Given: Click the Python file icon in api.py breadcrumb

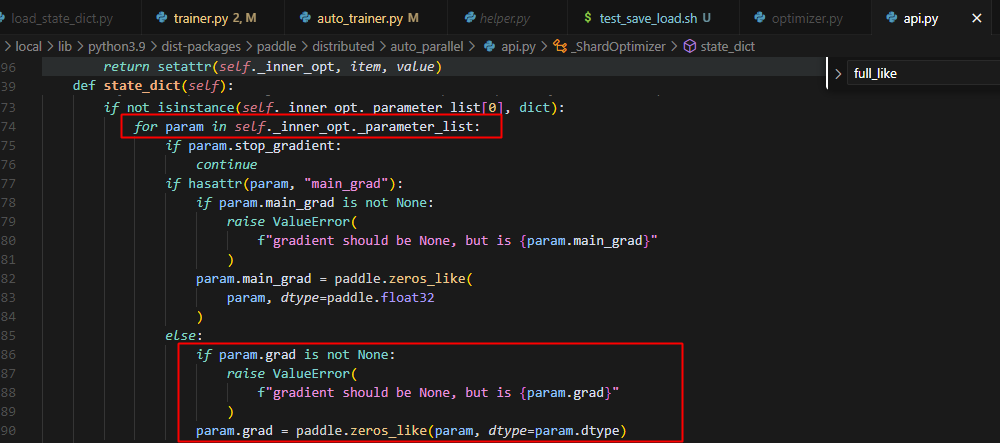Looking at the screenshot, I should pyautogui.click(x=490, y=46).
